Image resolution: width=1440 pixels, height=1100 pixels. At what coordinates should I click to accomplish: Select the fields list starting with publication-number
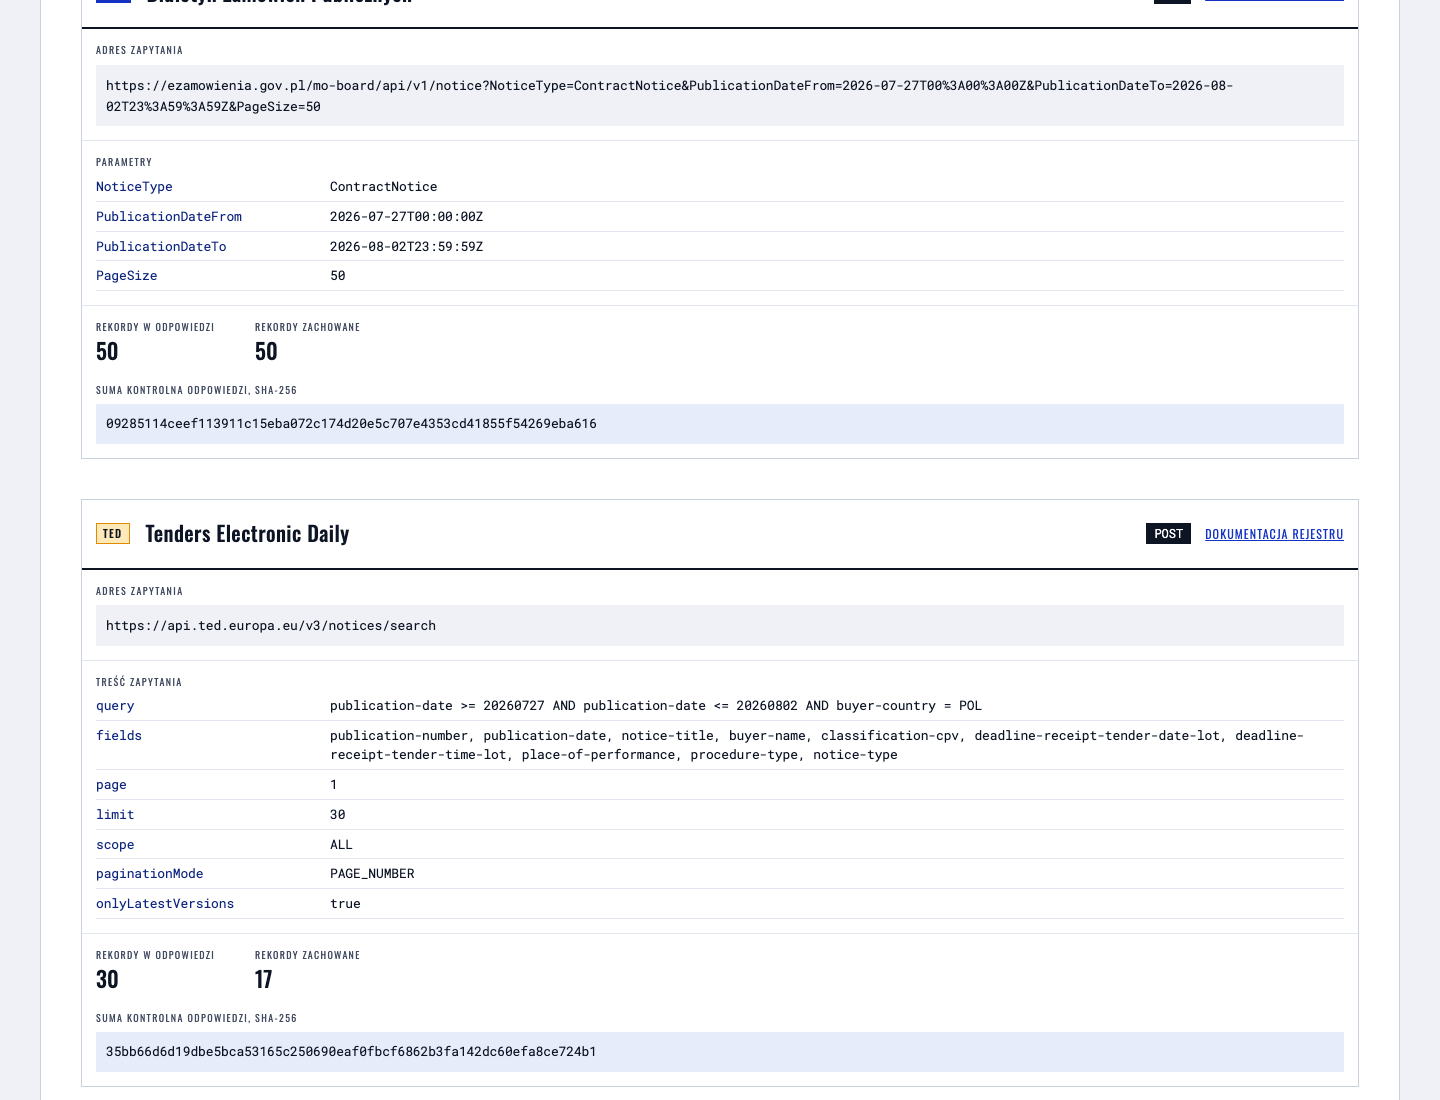pyautogui.click(x=817, y=745)
